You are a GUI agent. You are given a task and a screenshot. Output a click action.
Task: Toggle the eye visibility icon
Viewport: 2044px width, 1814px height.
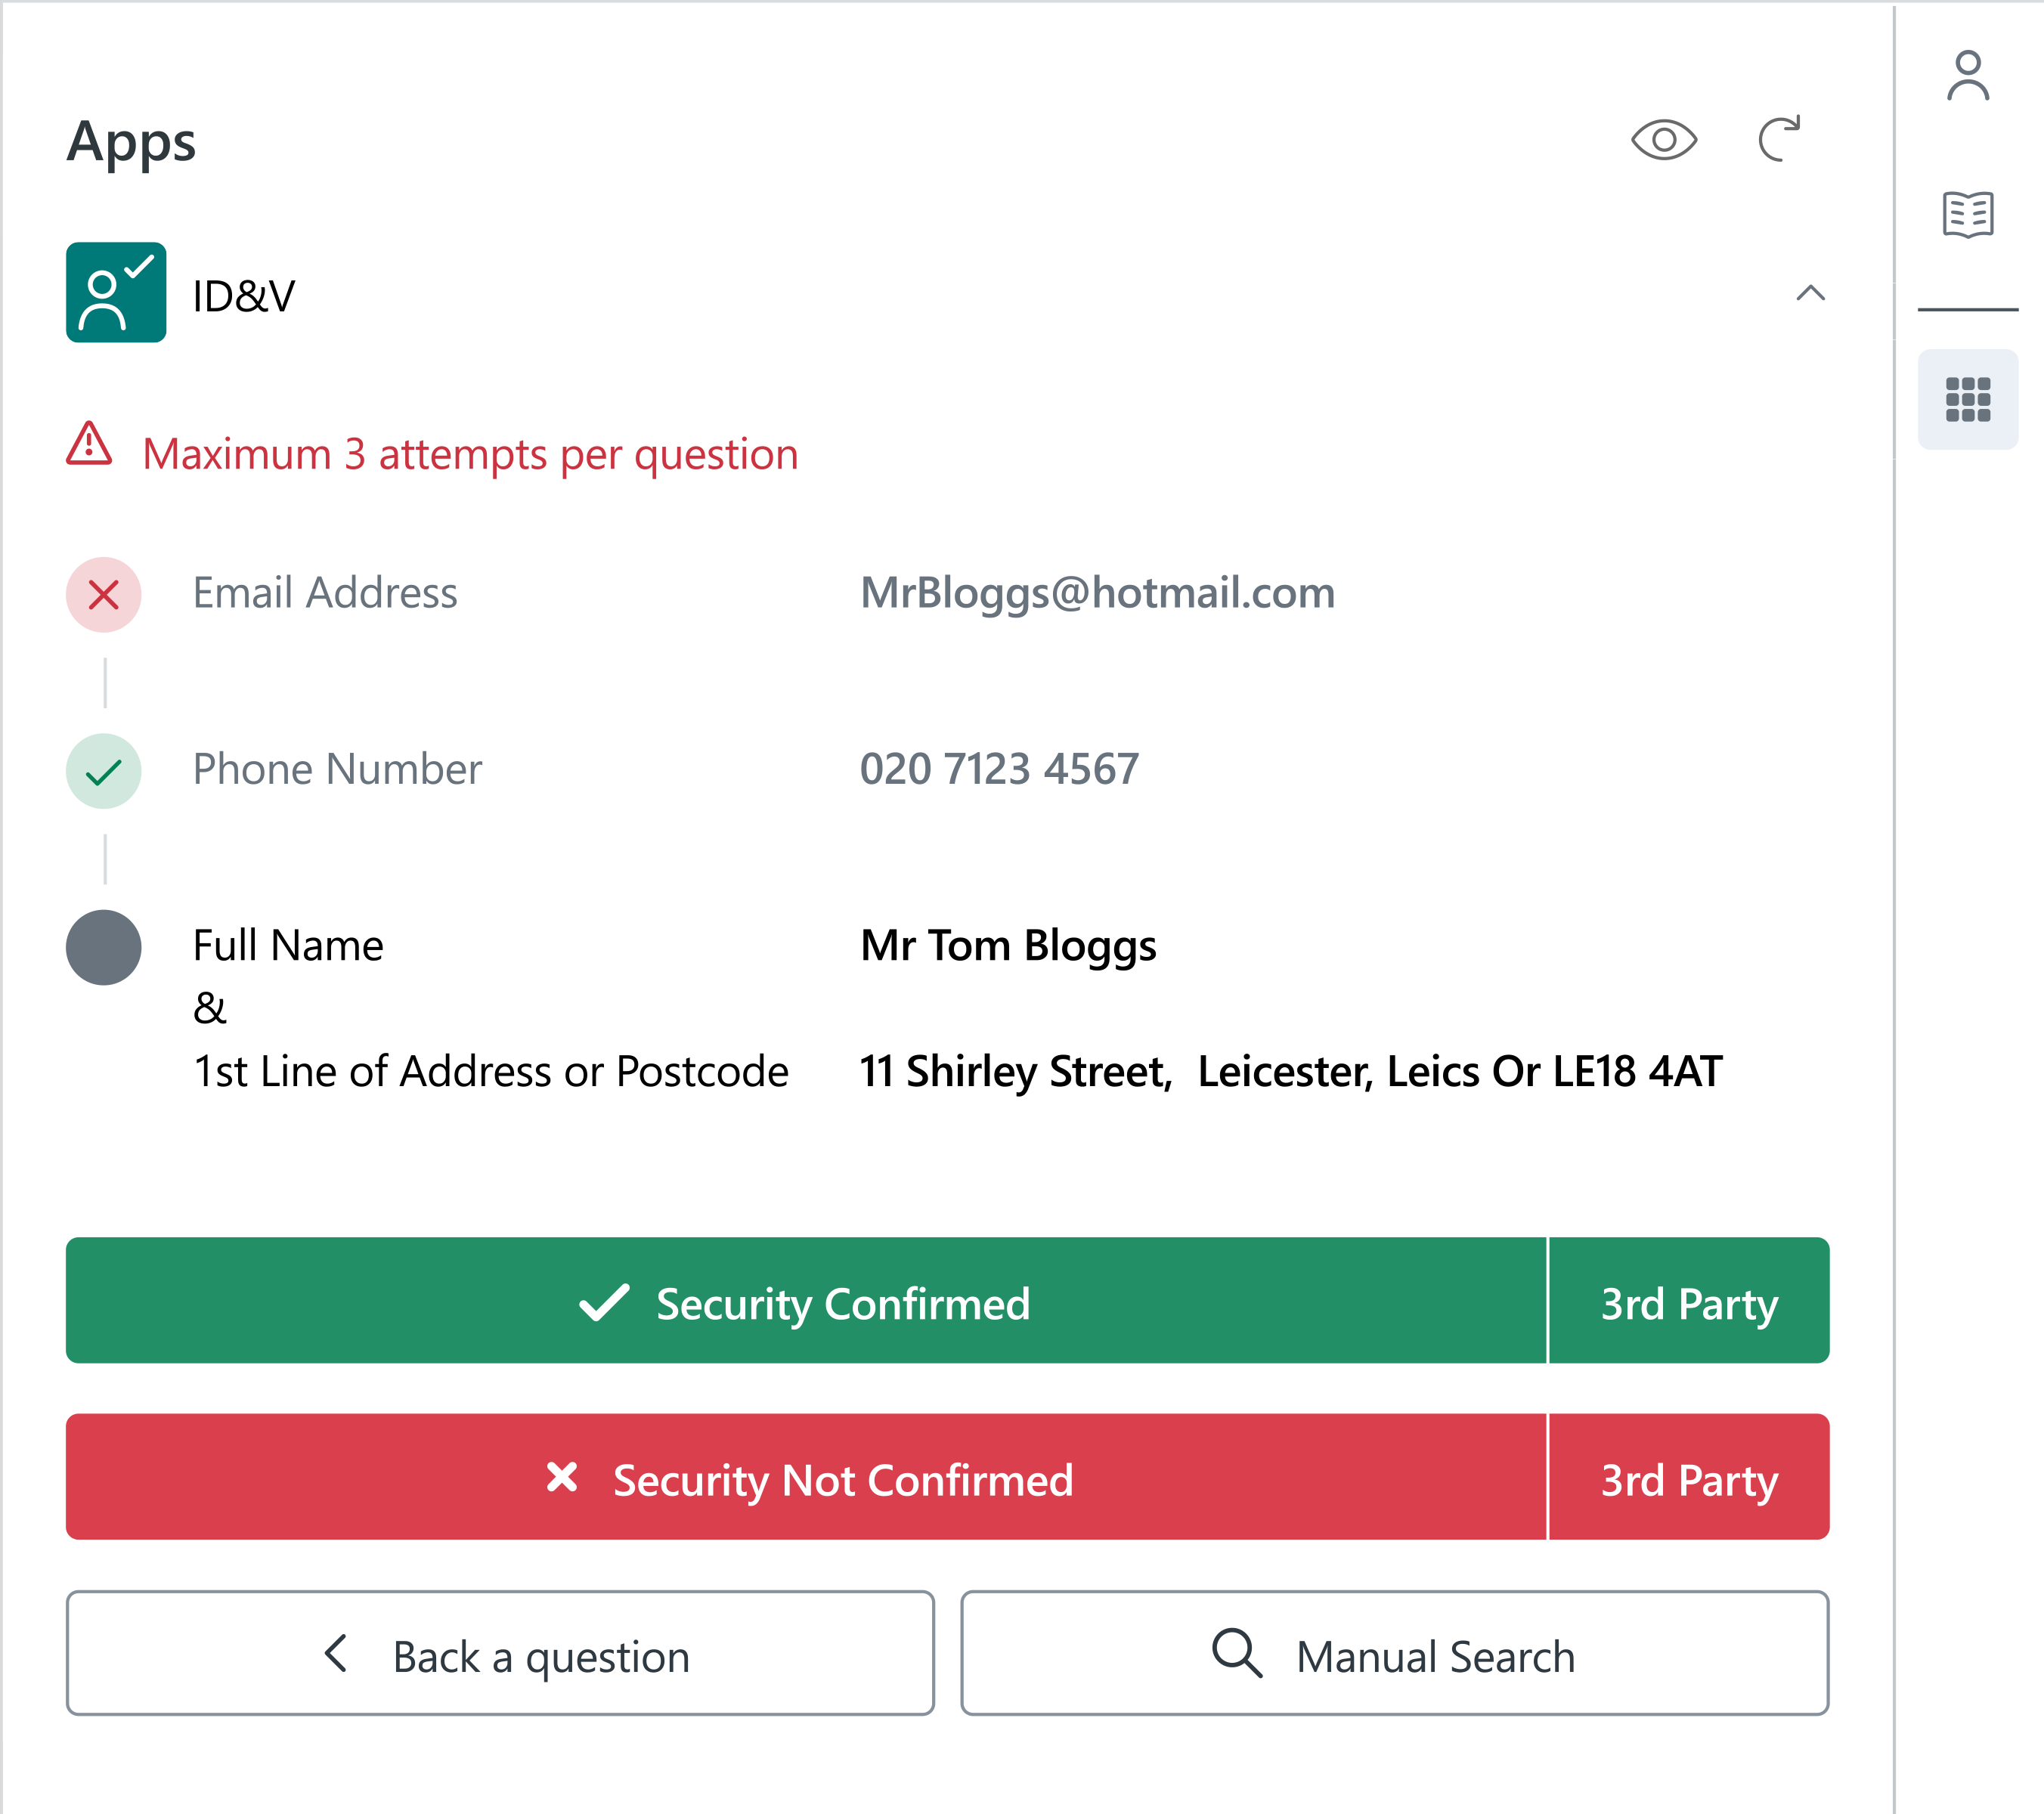tap(1663, 140)
